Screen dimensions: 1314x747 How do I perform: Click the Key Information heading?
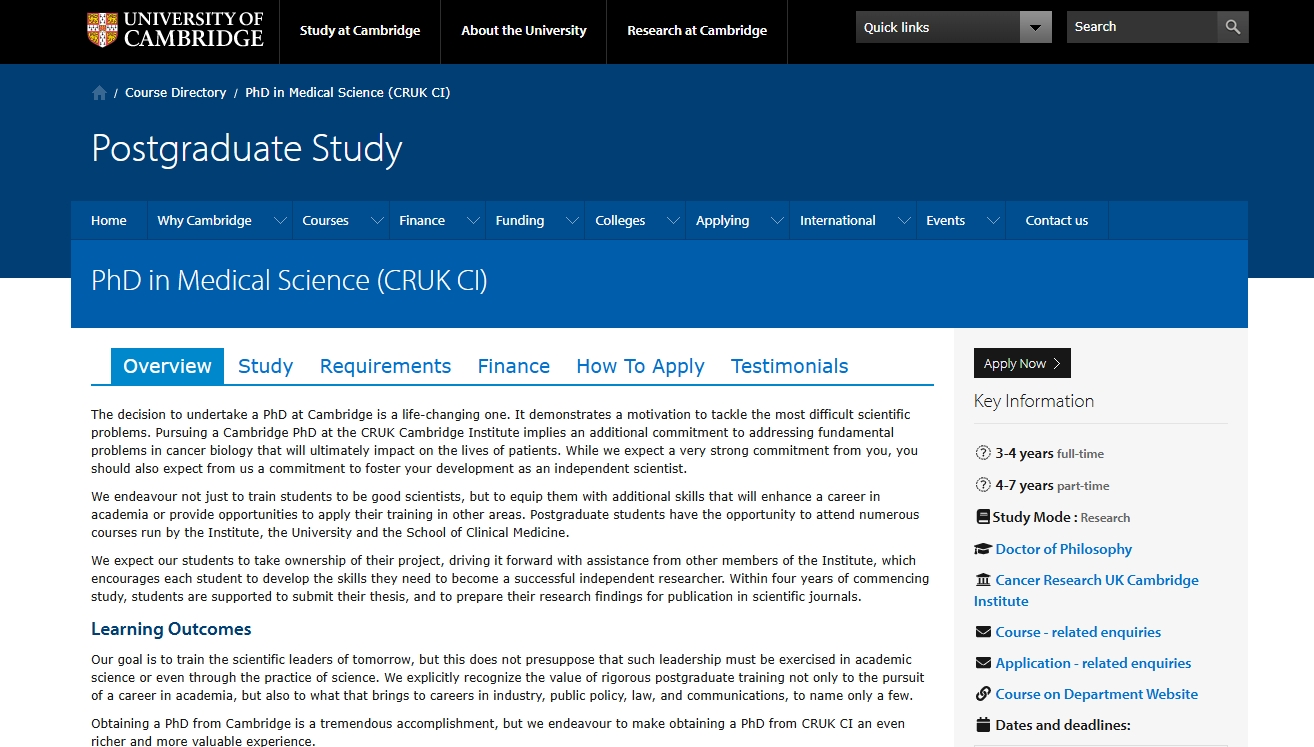pos(1034,401)
